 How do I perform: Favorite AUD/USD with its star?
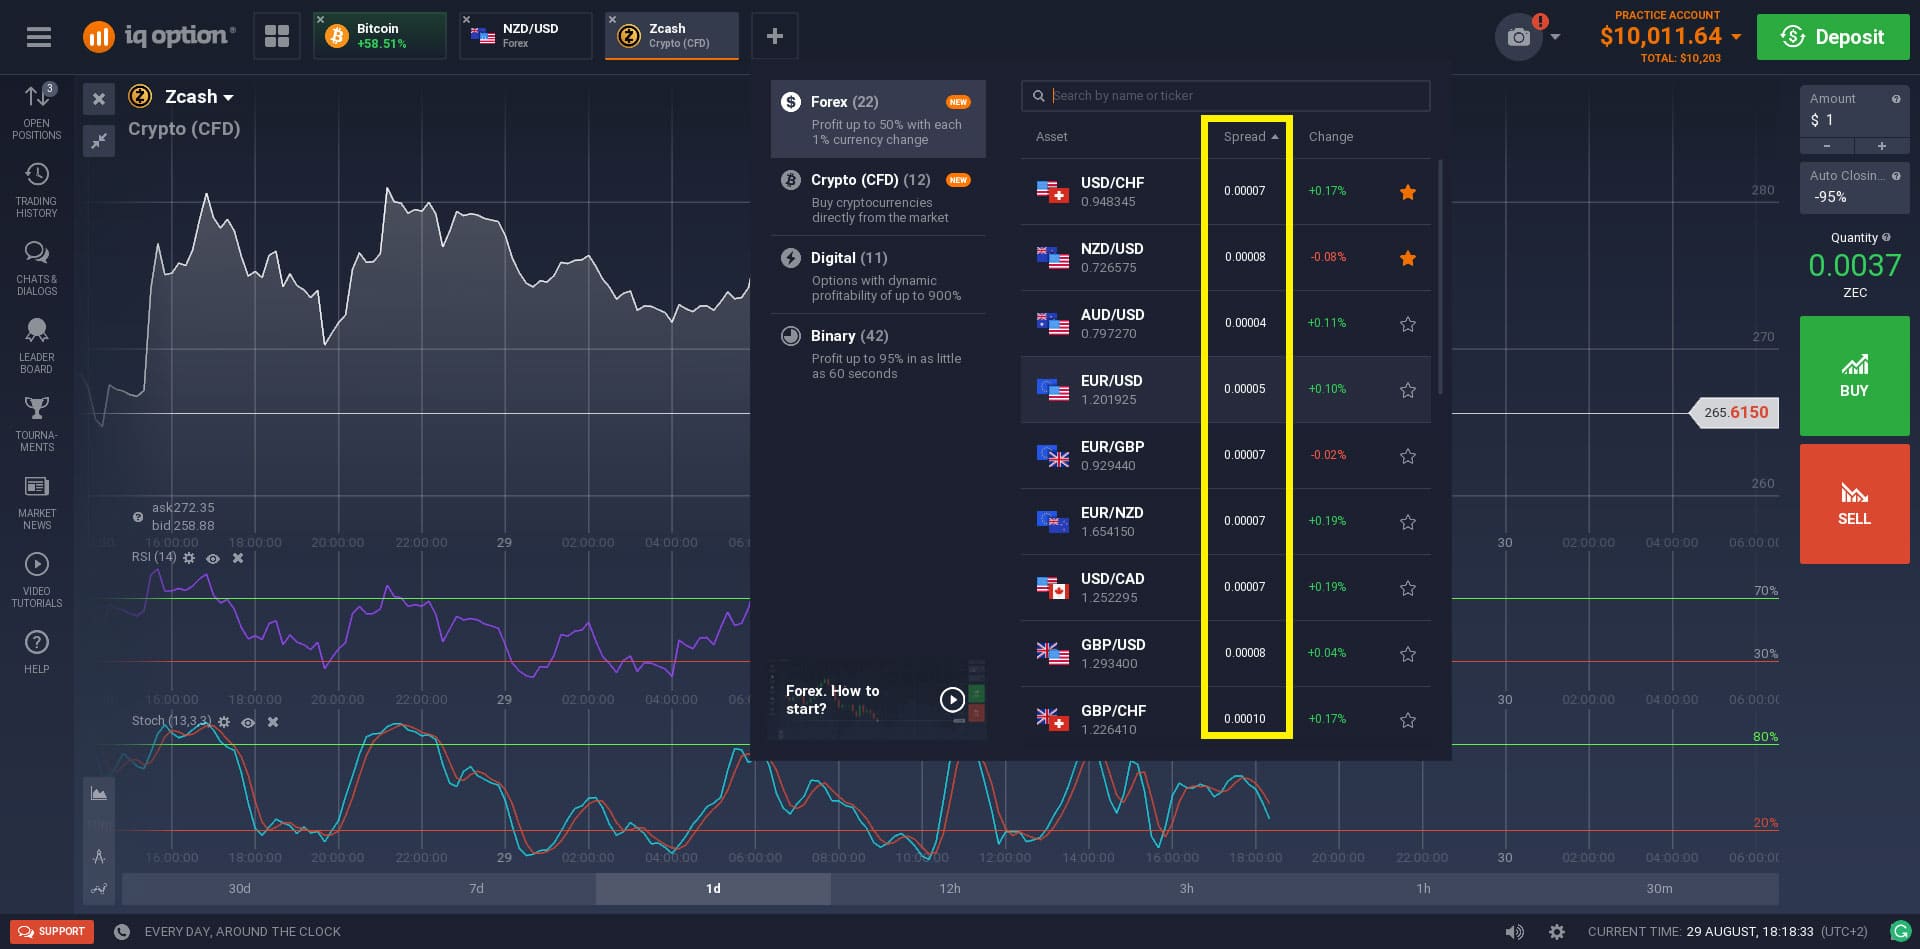click(1408, 324)
